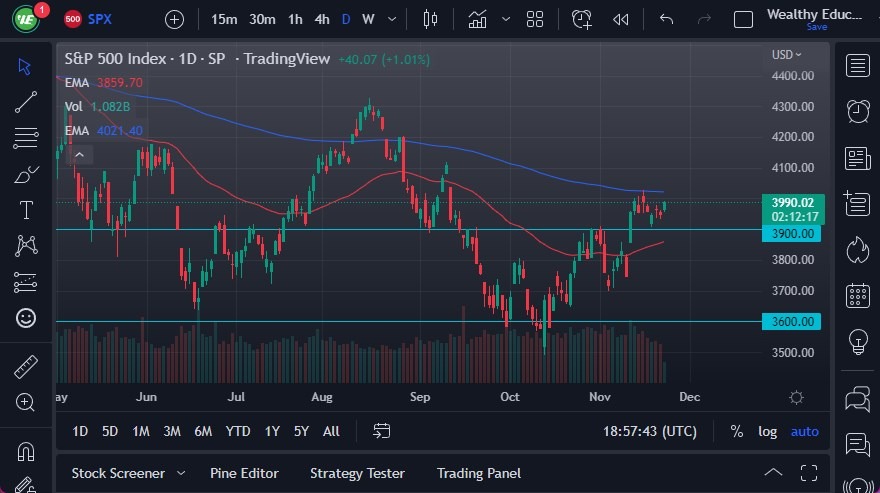Click the add symbol plus icon

coord(174,19)
